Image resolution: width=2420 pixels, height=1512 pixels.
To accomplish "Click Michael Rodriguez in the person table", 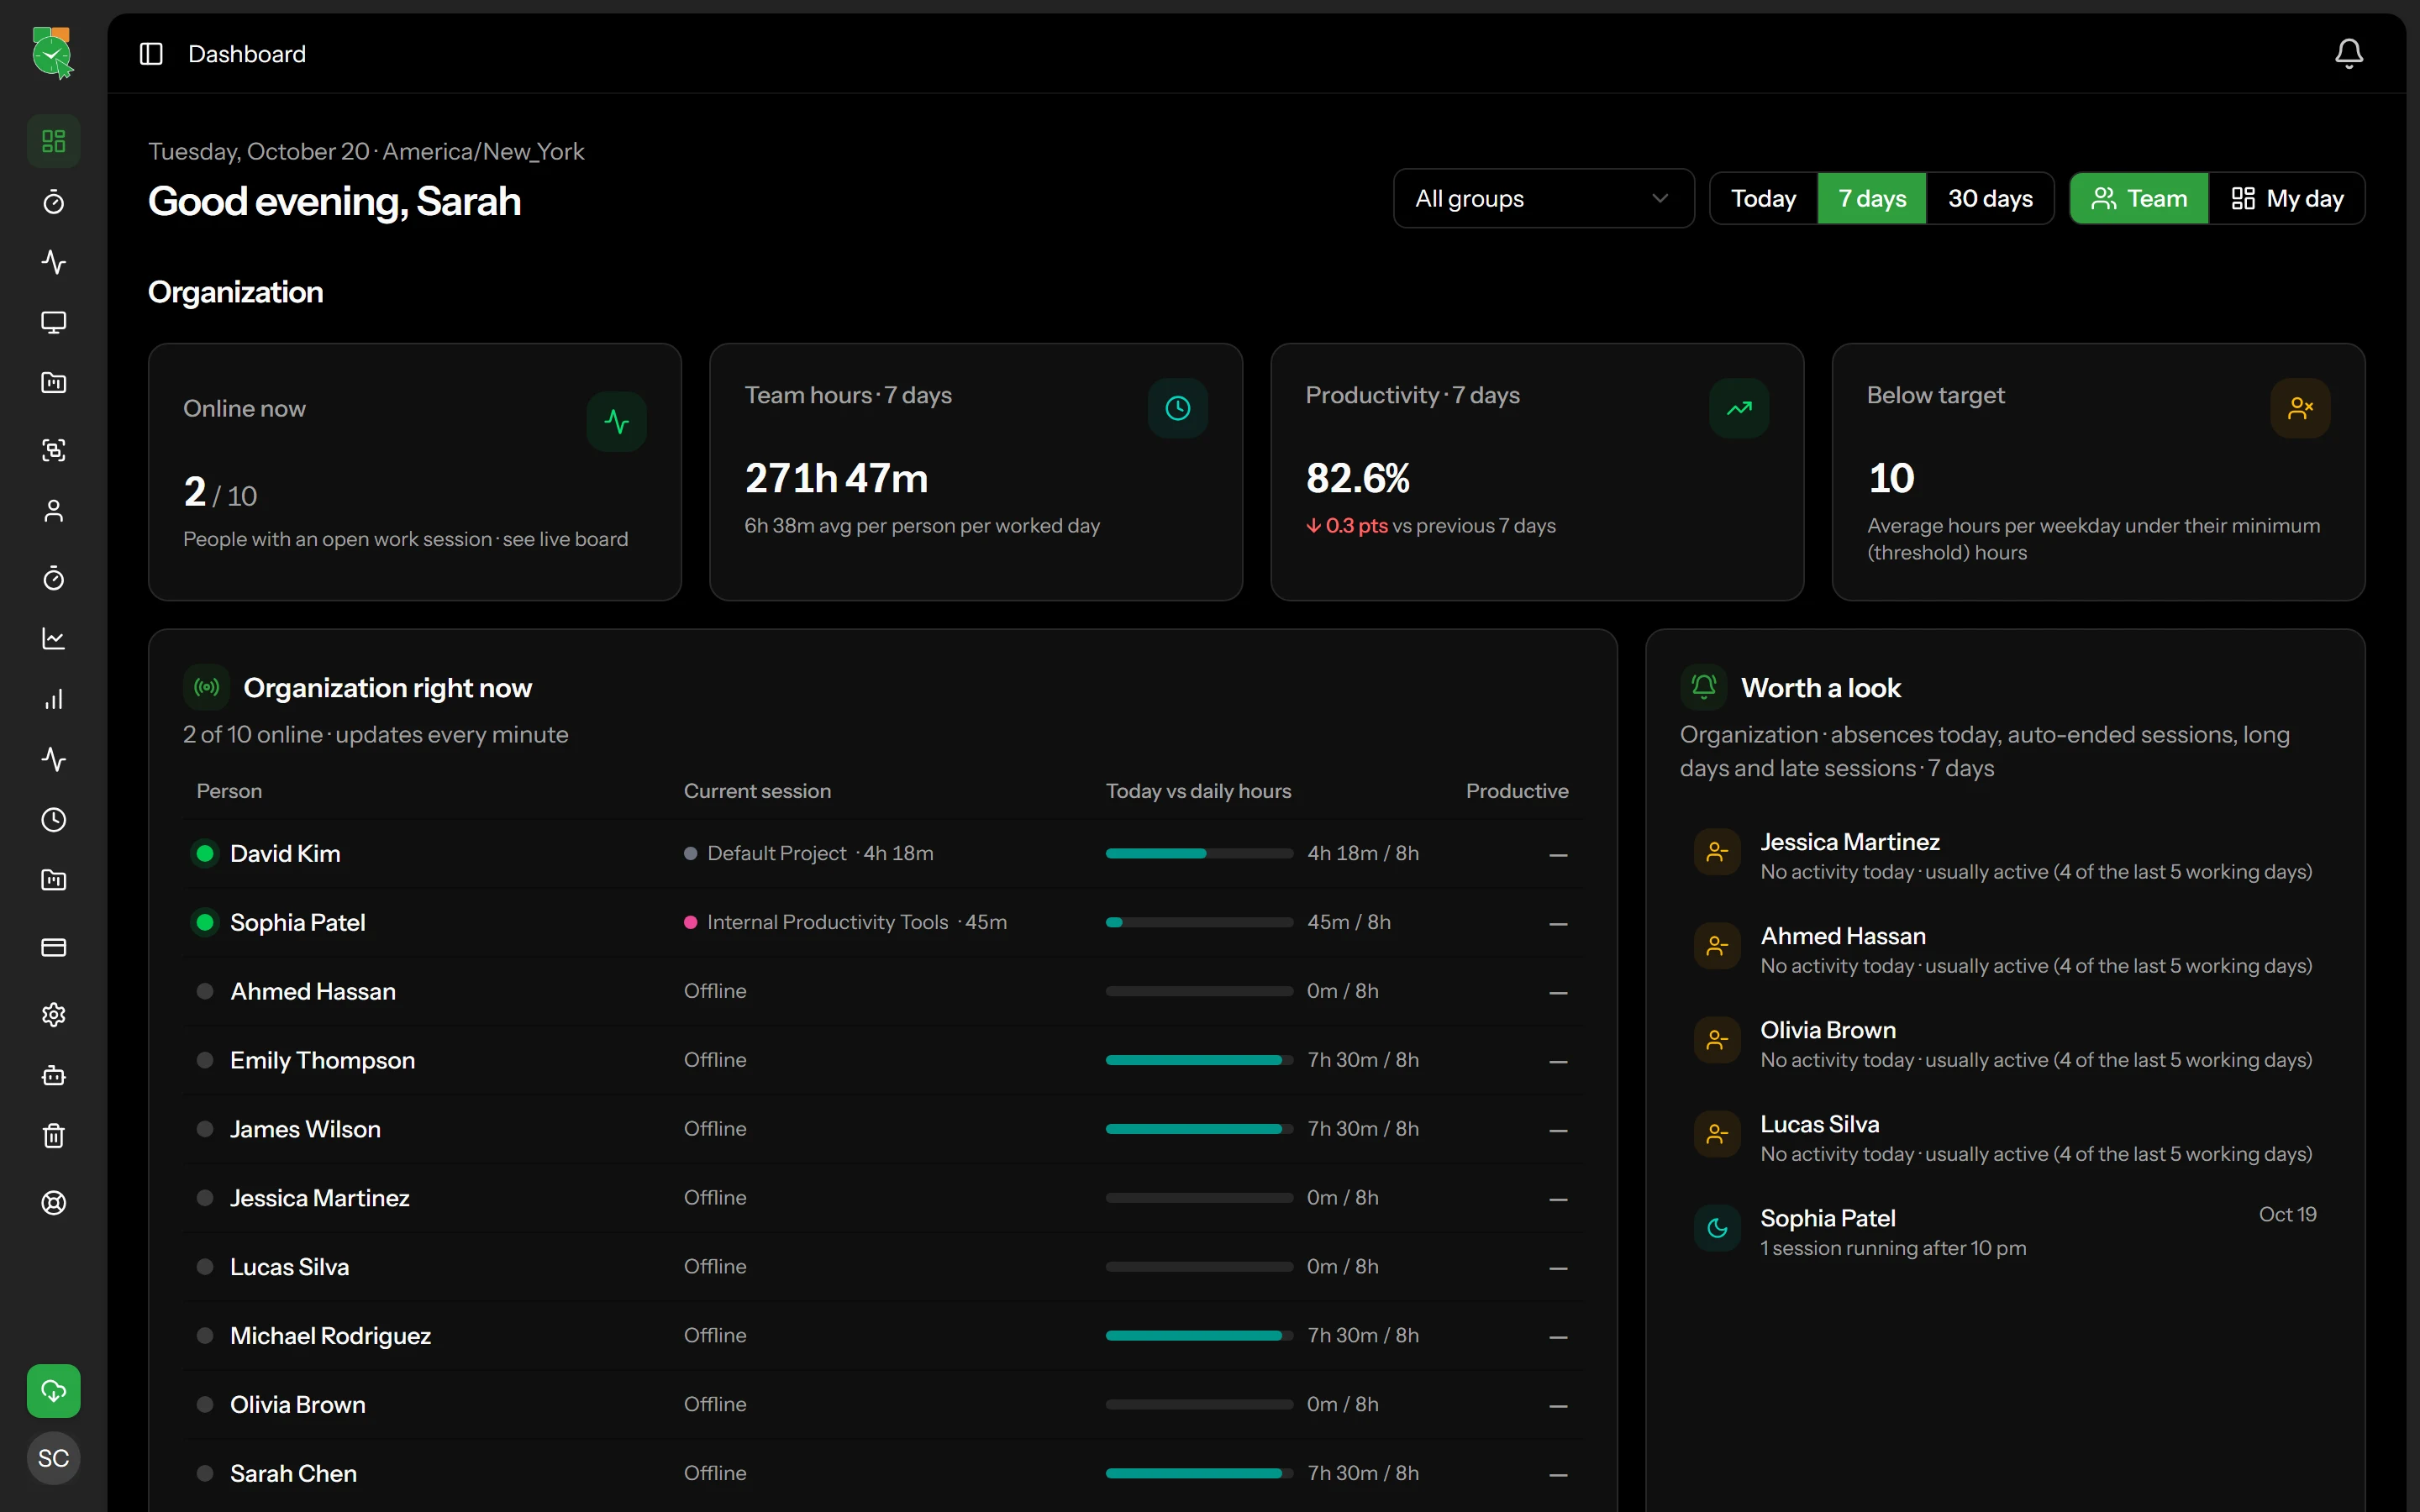I will click(x=330, y=1336).
